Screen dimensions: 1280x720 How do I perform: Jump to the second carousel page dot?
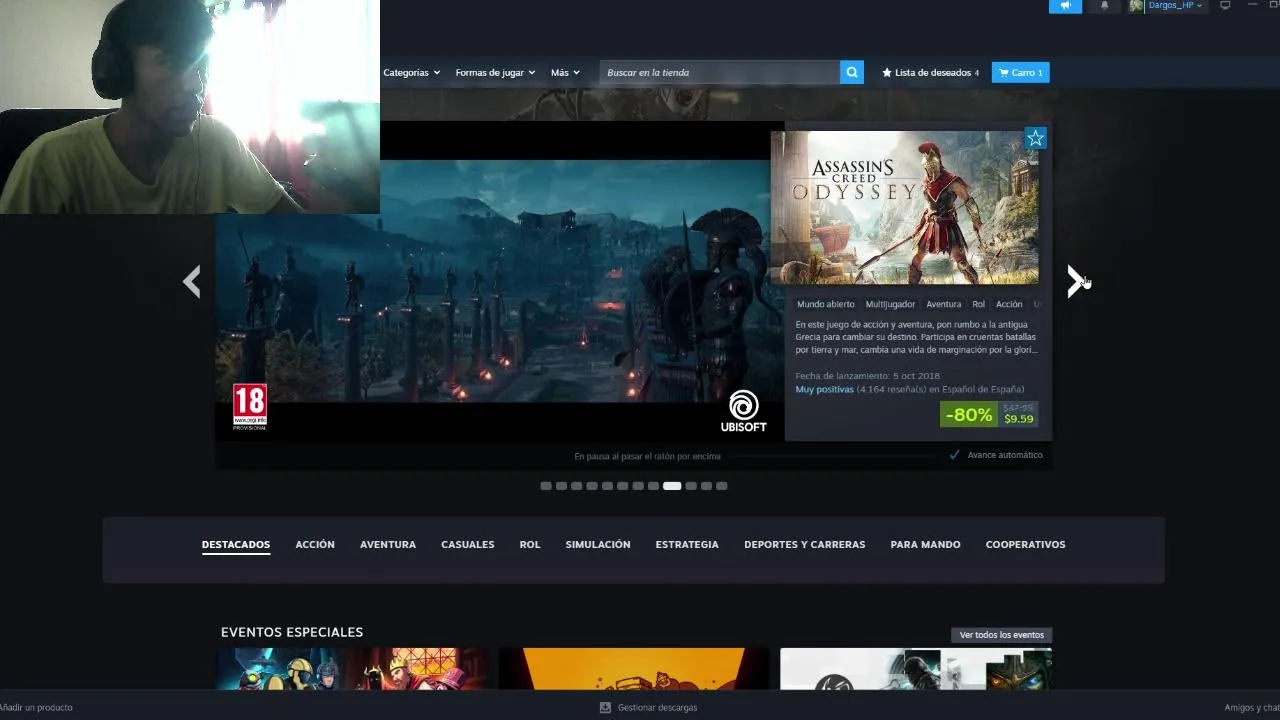(561, 486)
